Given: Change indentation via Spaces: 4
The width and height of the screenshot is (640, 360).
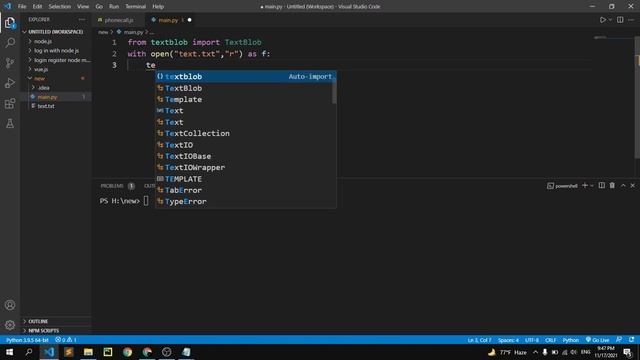Looking at the screenshot, I should point(508,340).
